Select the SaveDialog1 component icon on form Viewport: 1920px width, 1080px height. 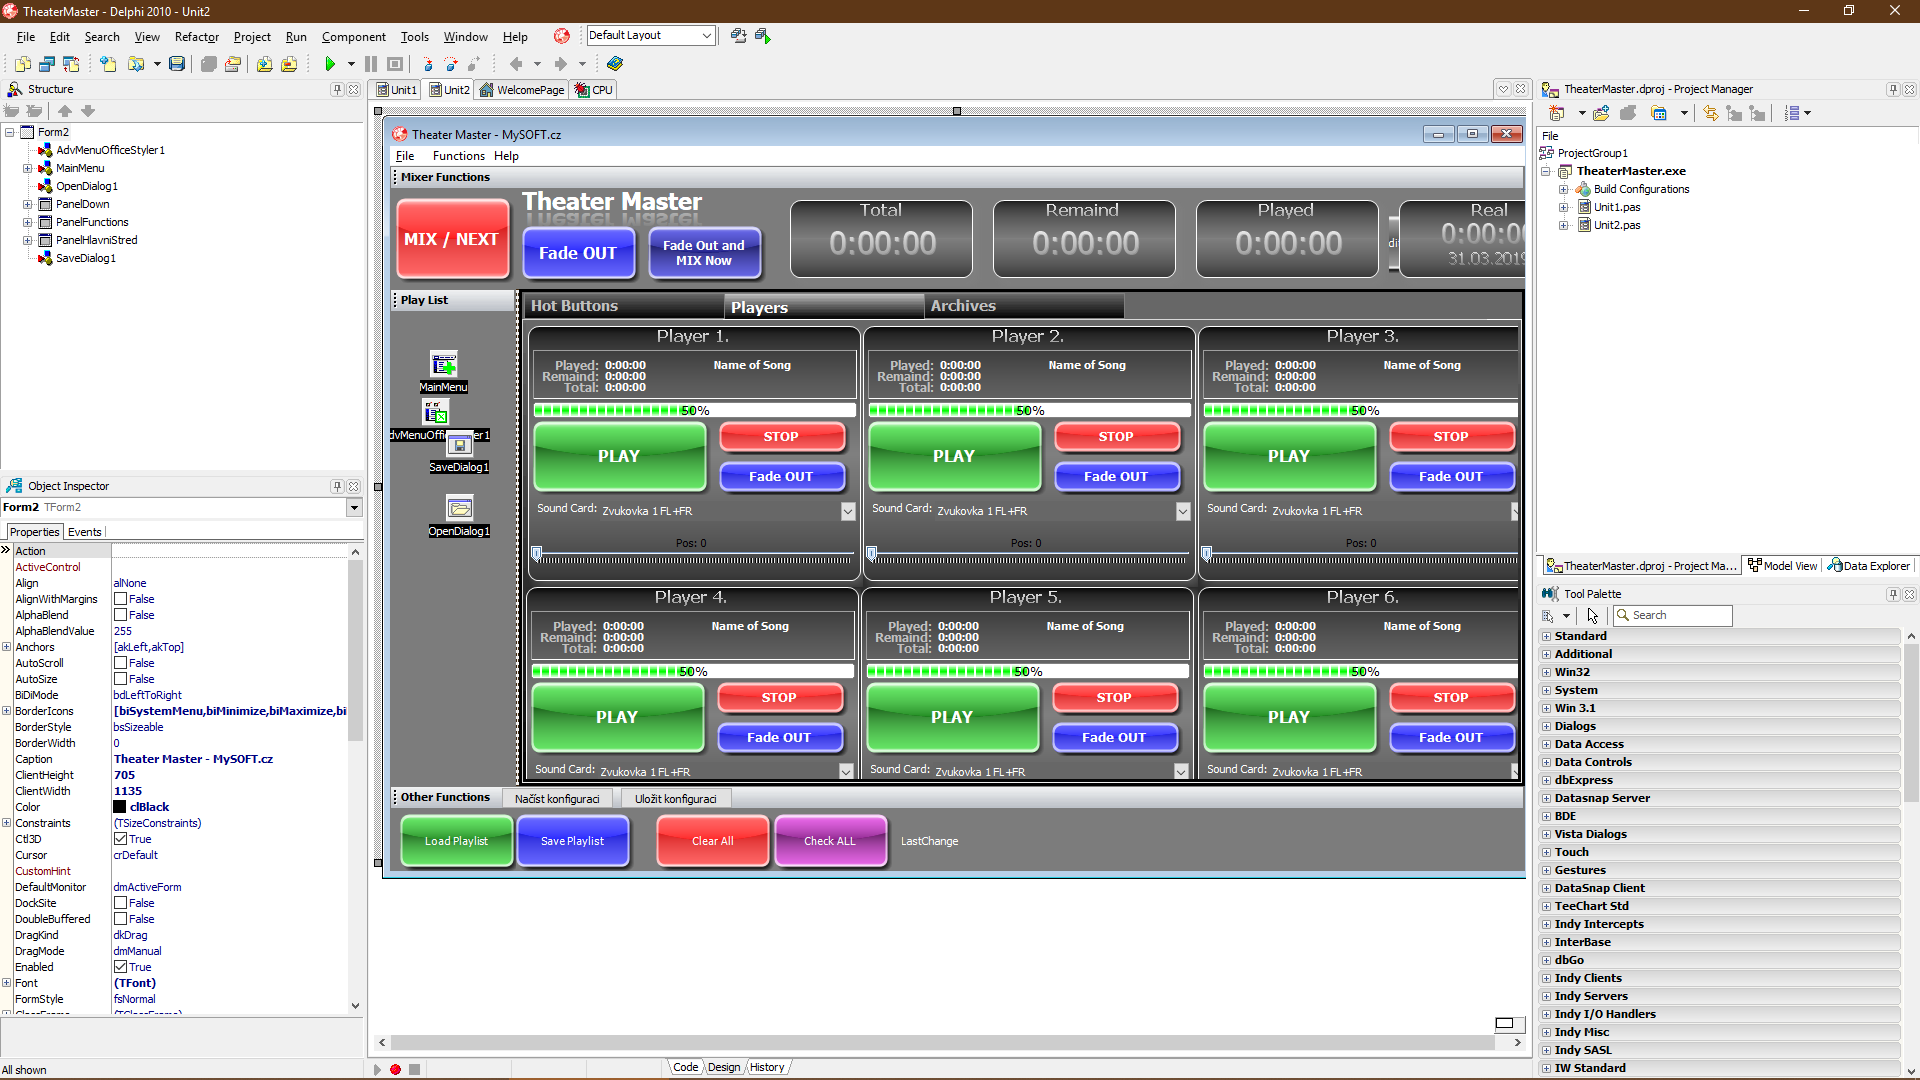coord(459,445)
